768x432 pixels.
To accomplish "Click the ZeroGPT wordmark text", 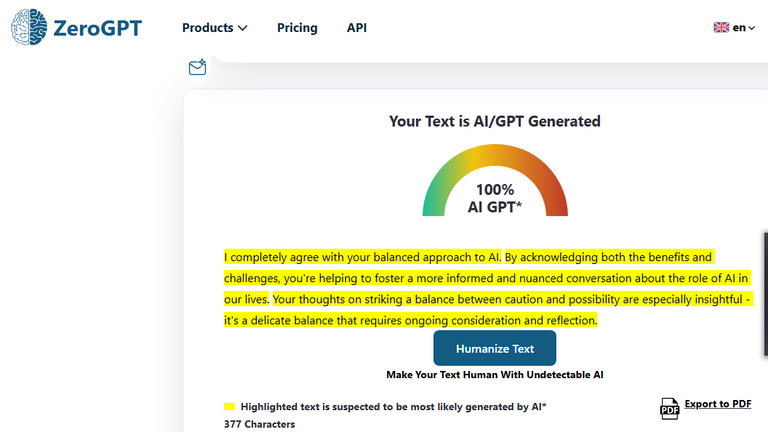I will coord(97,28).
